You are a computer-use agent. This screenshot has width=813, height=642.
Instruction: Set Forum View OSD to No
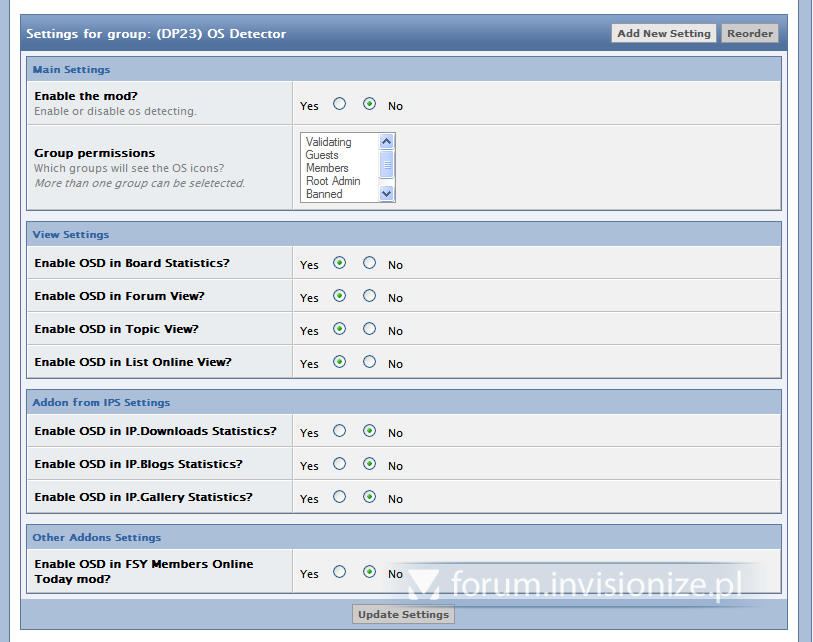(x=370, y=296)
